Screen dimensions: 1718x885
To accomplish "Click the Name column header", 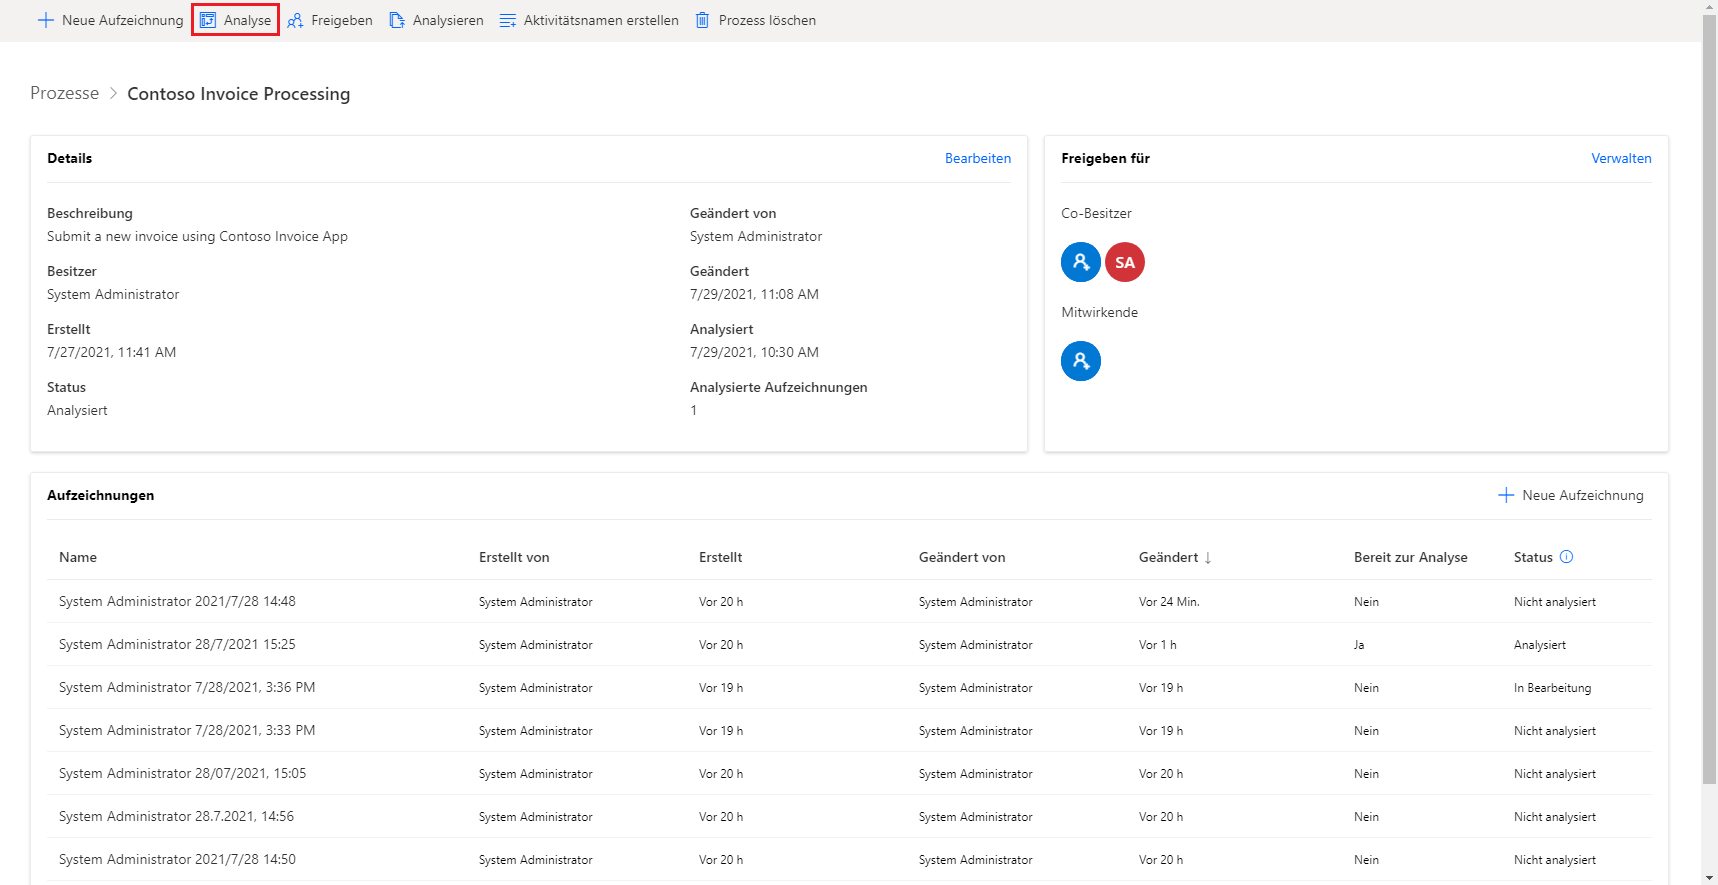I will tap(78, 557).
